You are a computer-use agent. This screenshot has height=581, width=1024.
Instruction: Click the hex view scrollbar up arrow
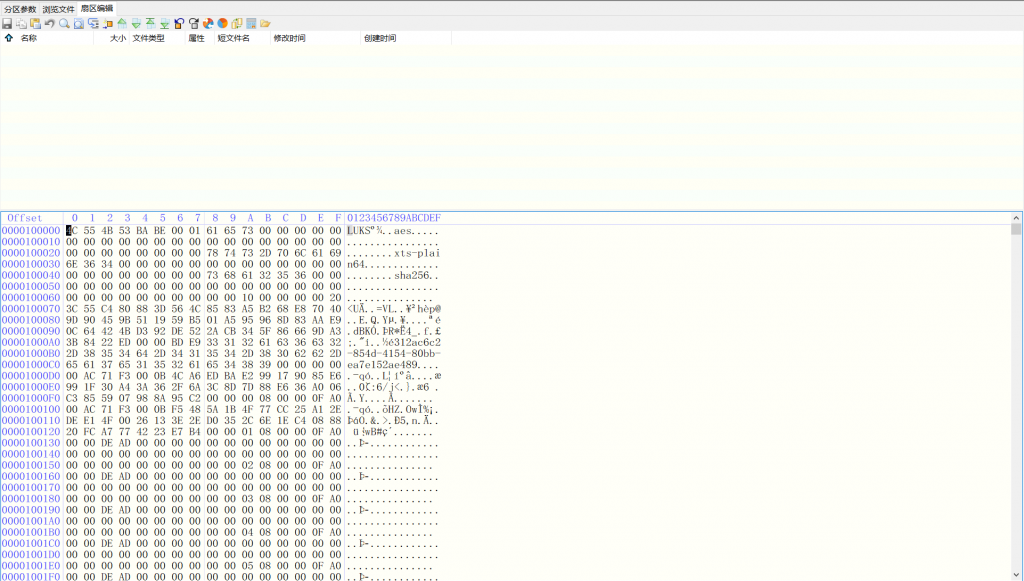click(x=1016, y=218)
